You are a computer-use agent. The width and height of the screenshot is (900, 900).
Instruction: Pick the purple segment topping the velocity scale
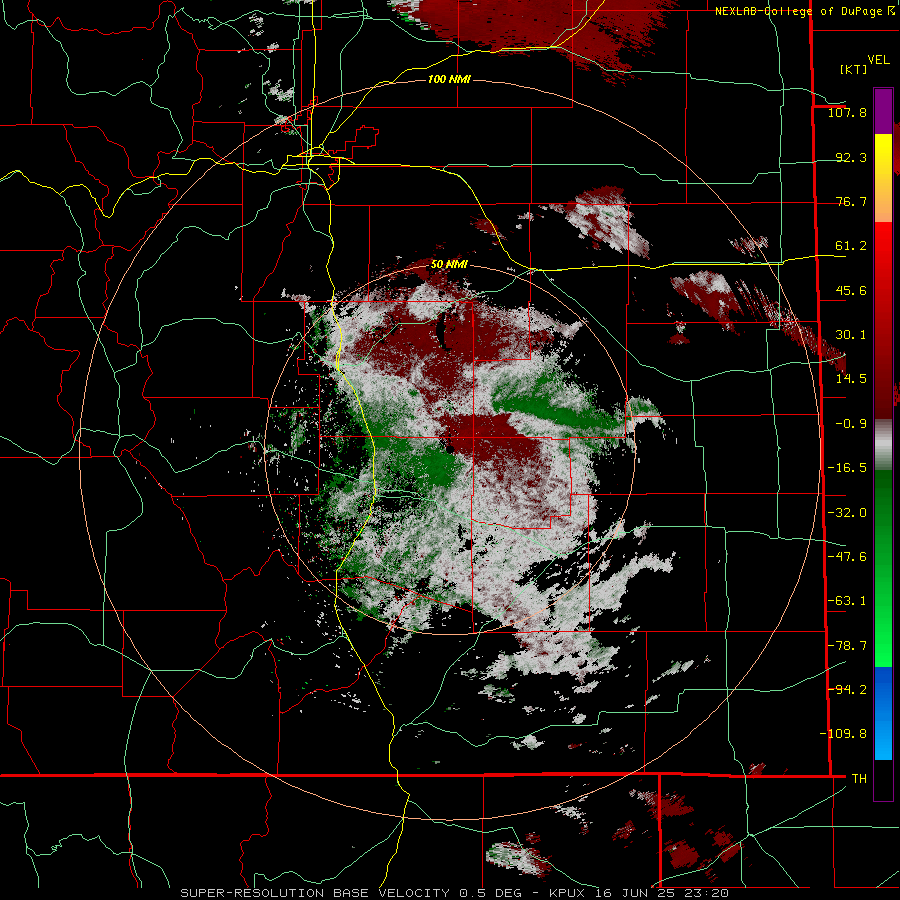(883, 111)
